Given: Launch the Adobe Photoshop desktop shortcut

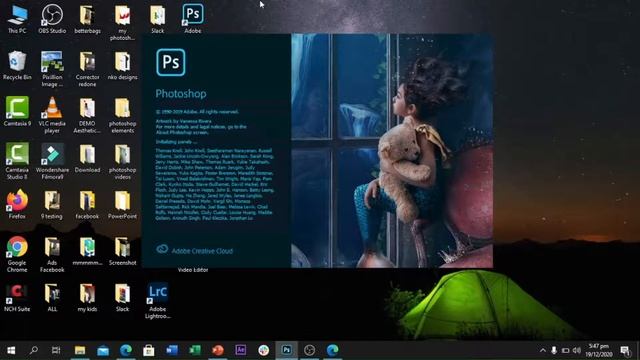Looking at the screenshot, I should point(193,18).
